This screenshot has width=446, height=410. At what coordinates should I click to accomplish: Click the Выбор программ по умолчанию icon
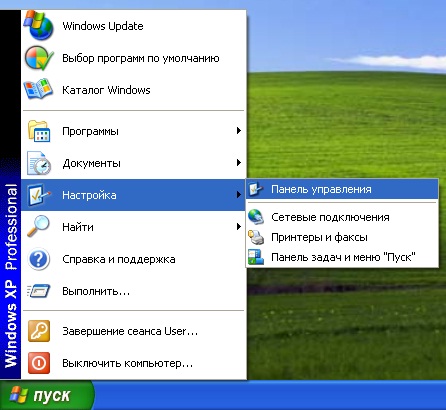pyautogui.click(x=39, y=58)
